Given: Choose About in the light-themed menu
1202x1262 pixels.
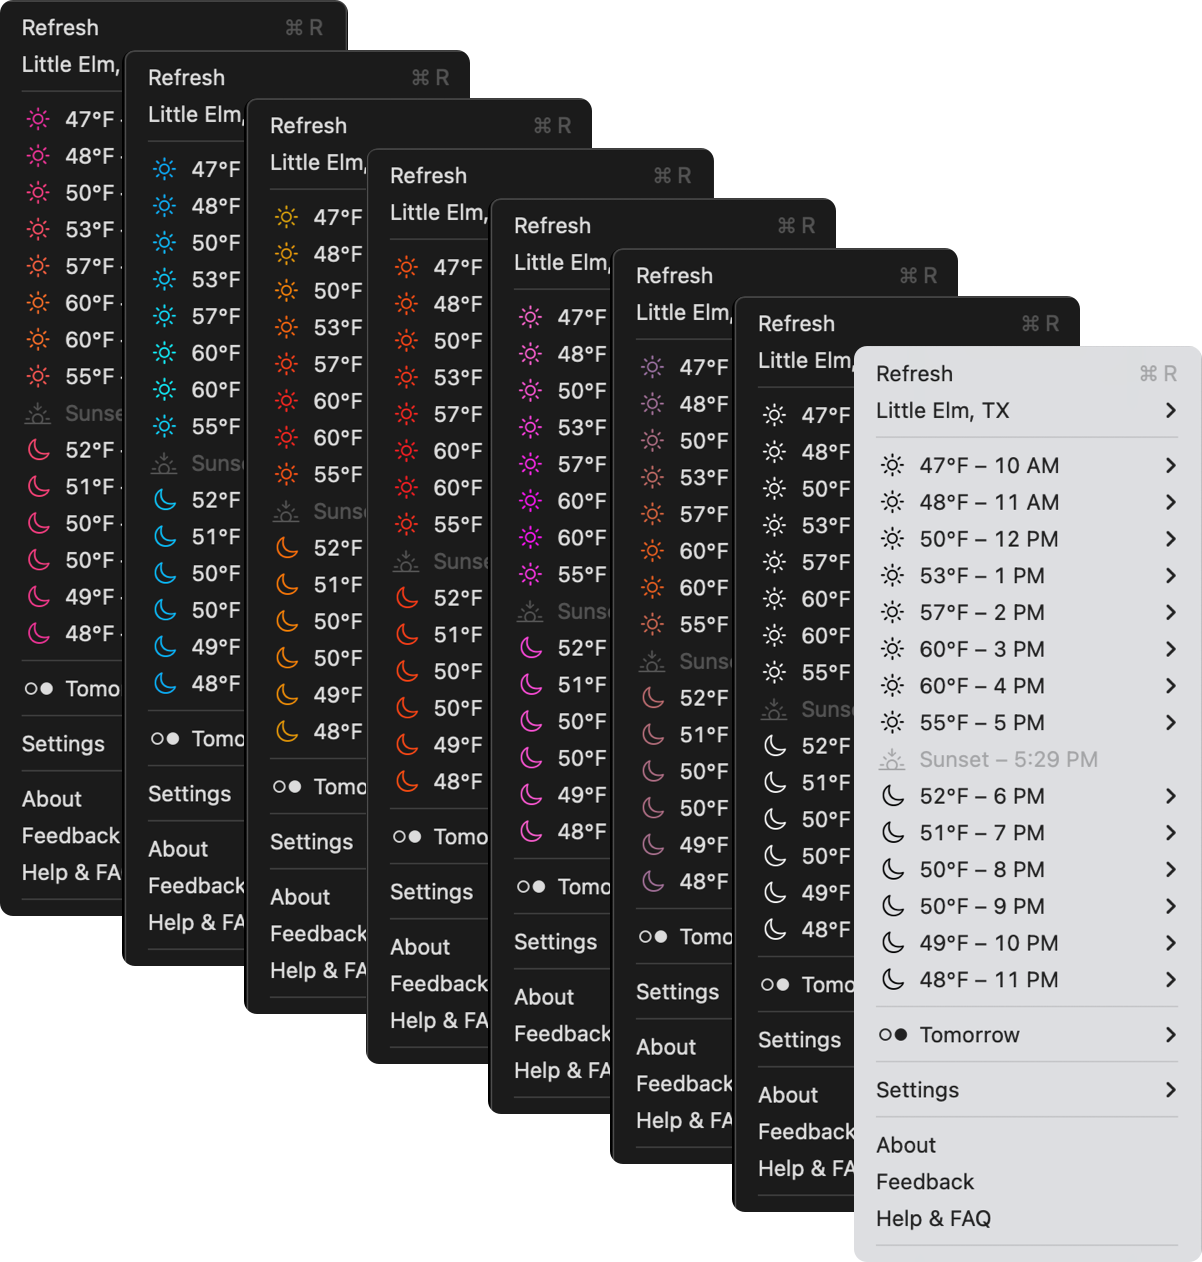Looking at the screenshot, I should coord(906,1145).
